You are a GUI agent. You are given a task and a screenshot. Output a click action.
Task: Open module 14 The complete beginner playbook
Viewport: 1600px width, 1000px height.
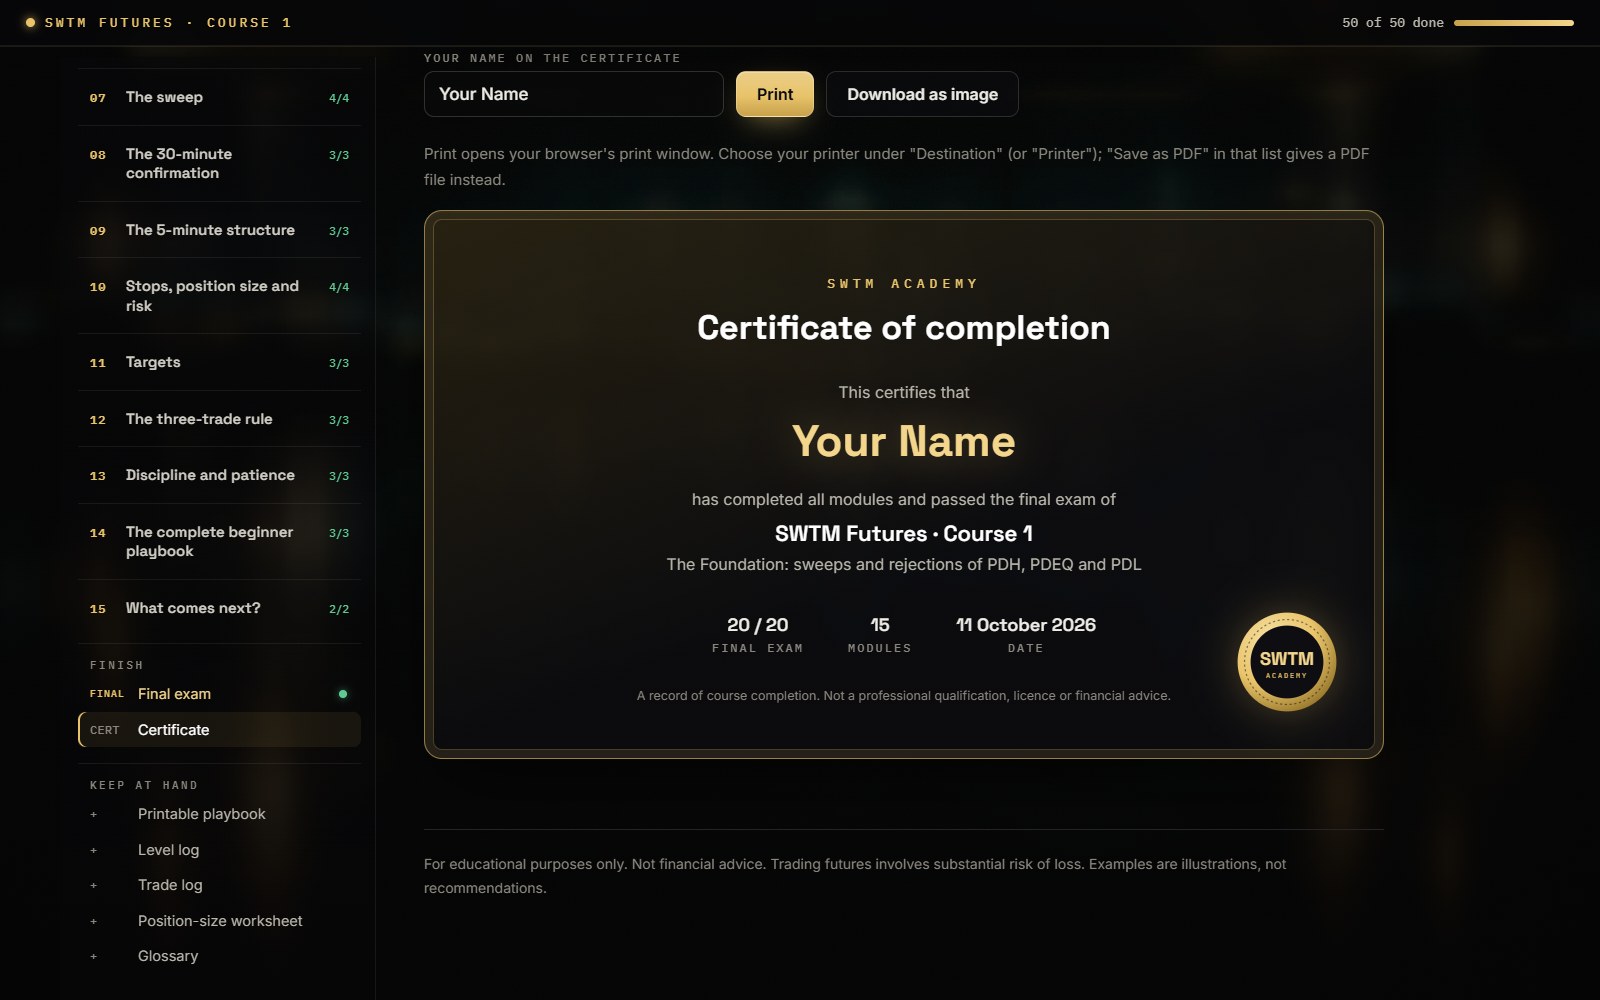click(219, 541)
